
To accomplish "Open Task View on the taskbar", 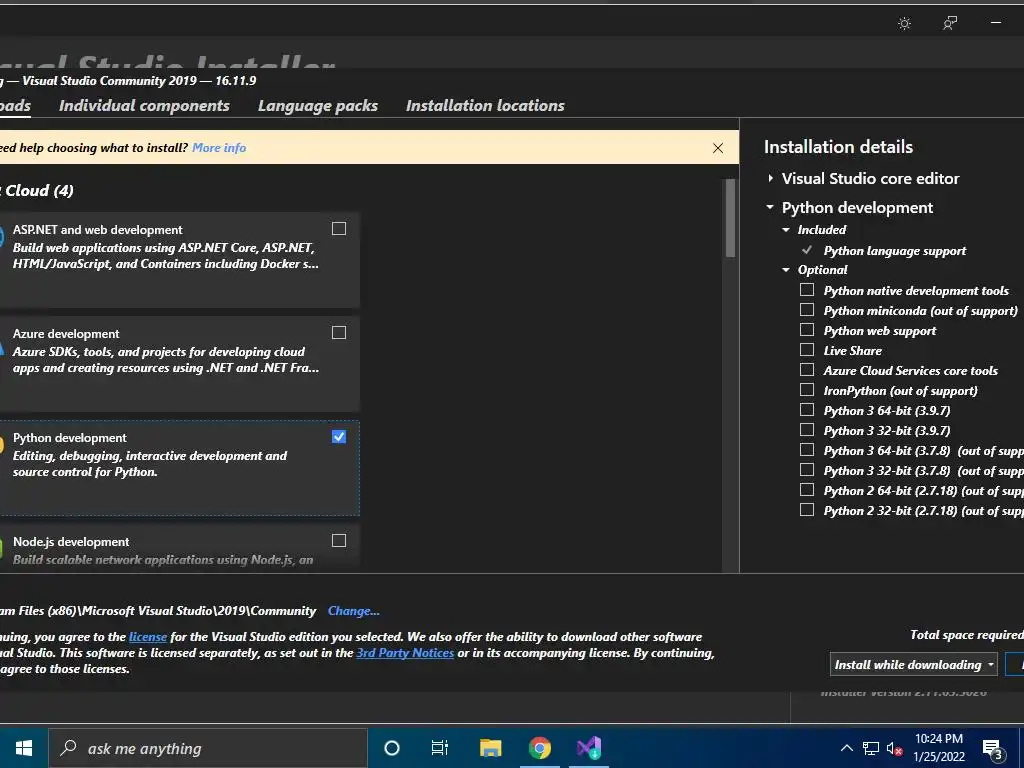I will [440, 748].
